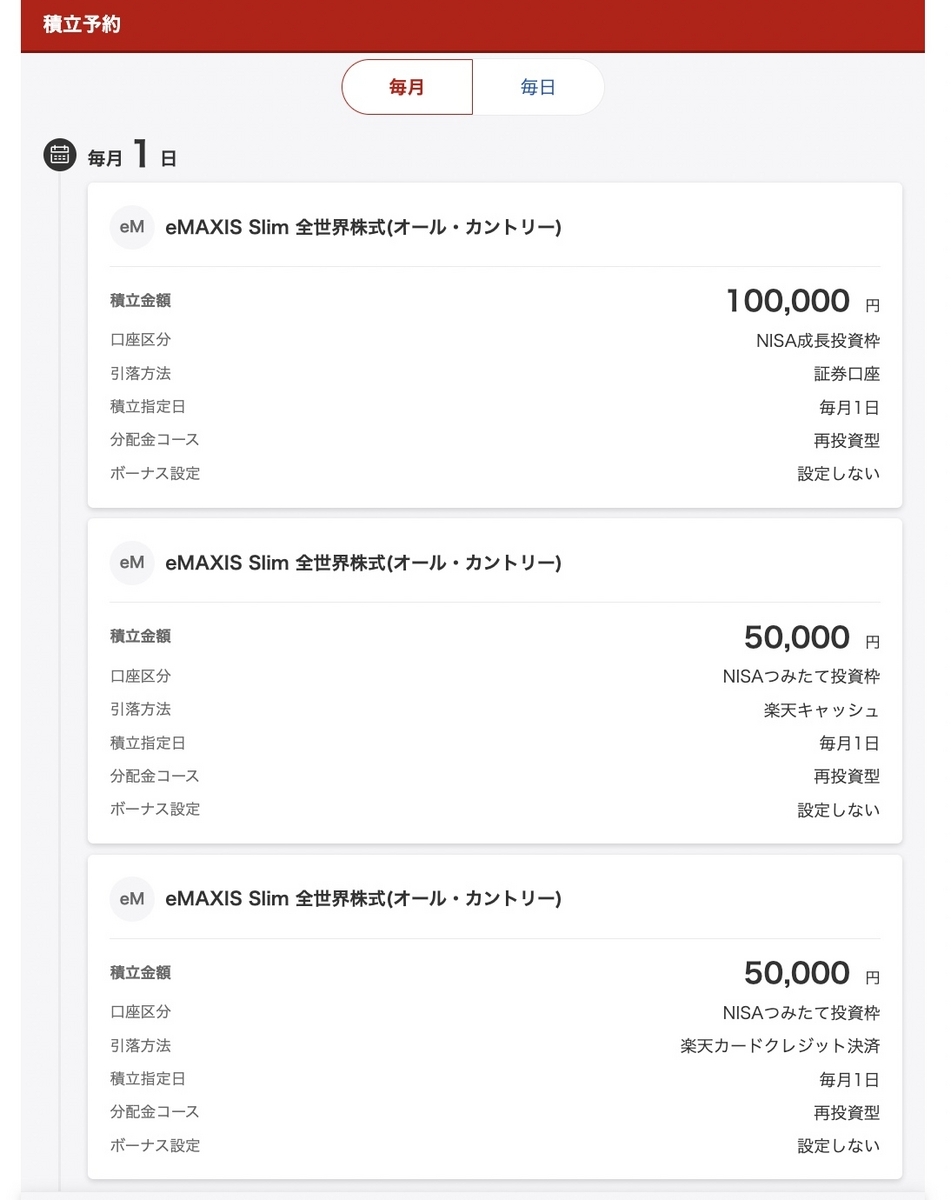Open third eMAXIS Slim 全世界株式 fund title
This screenshot has width=951, height=1200.
pos(363,900)
